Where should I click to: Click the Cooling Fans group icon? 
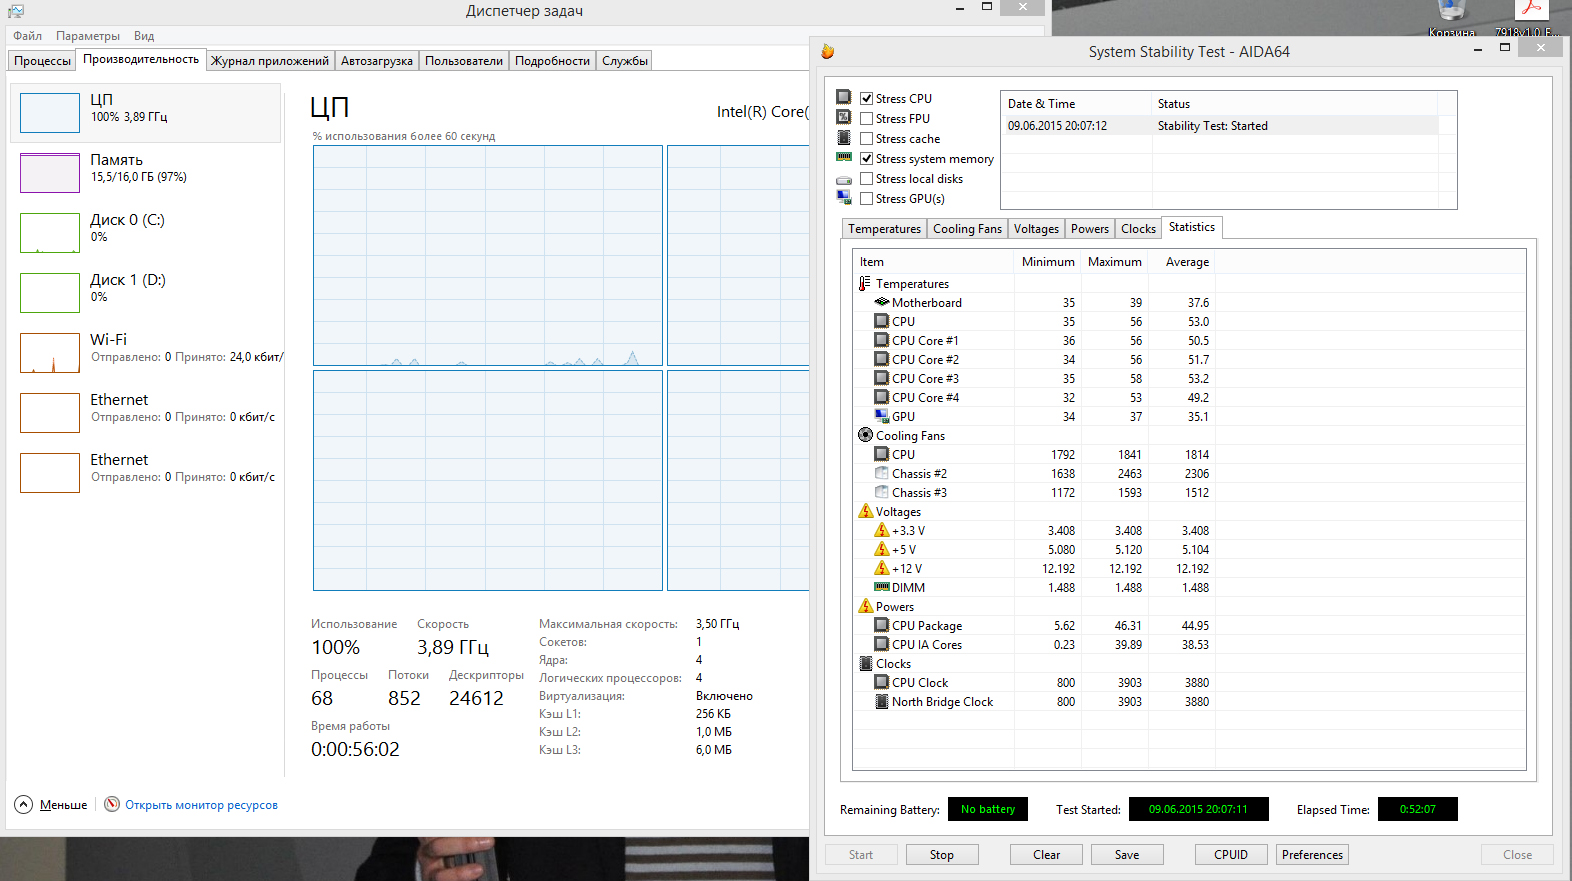click(x=865, y=435)
